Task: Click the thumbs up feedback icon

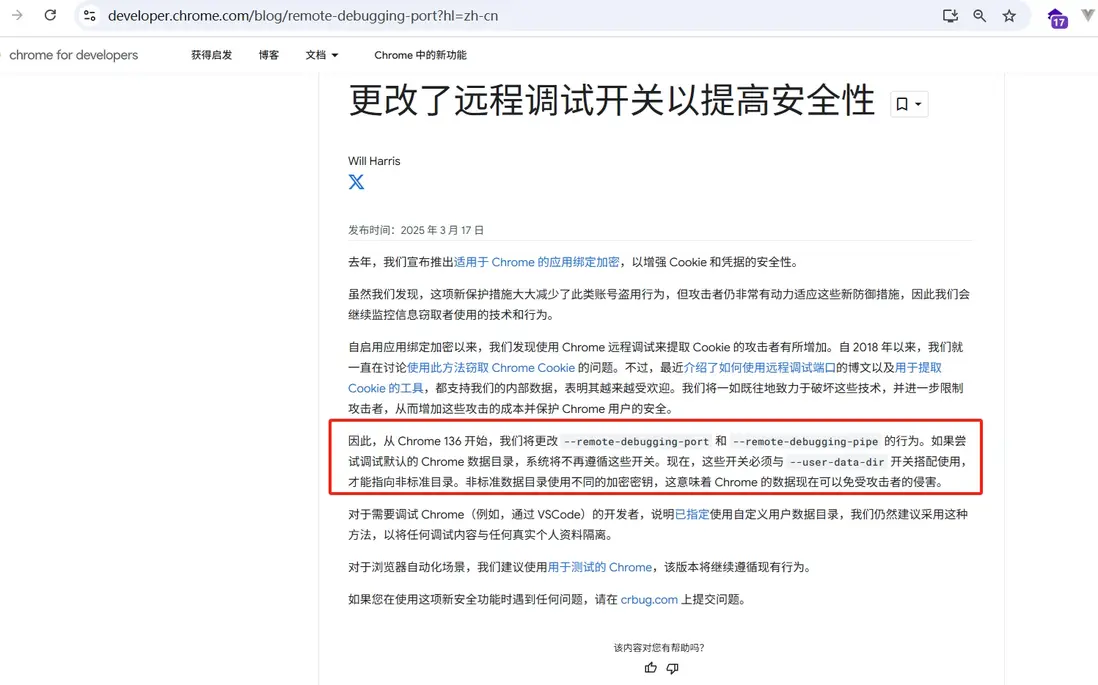Action: (651, 668)
